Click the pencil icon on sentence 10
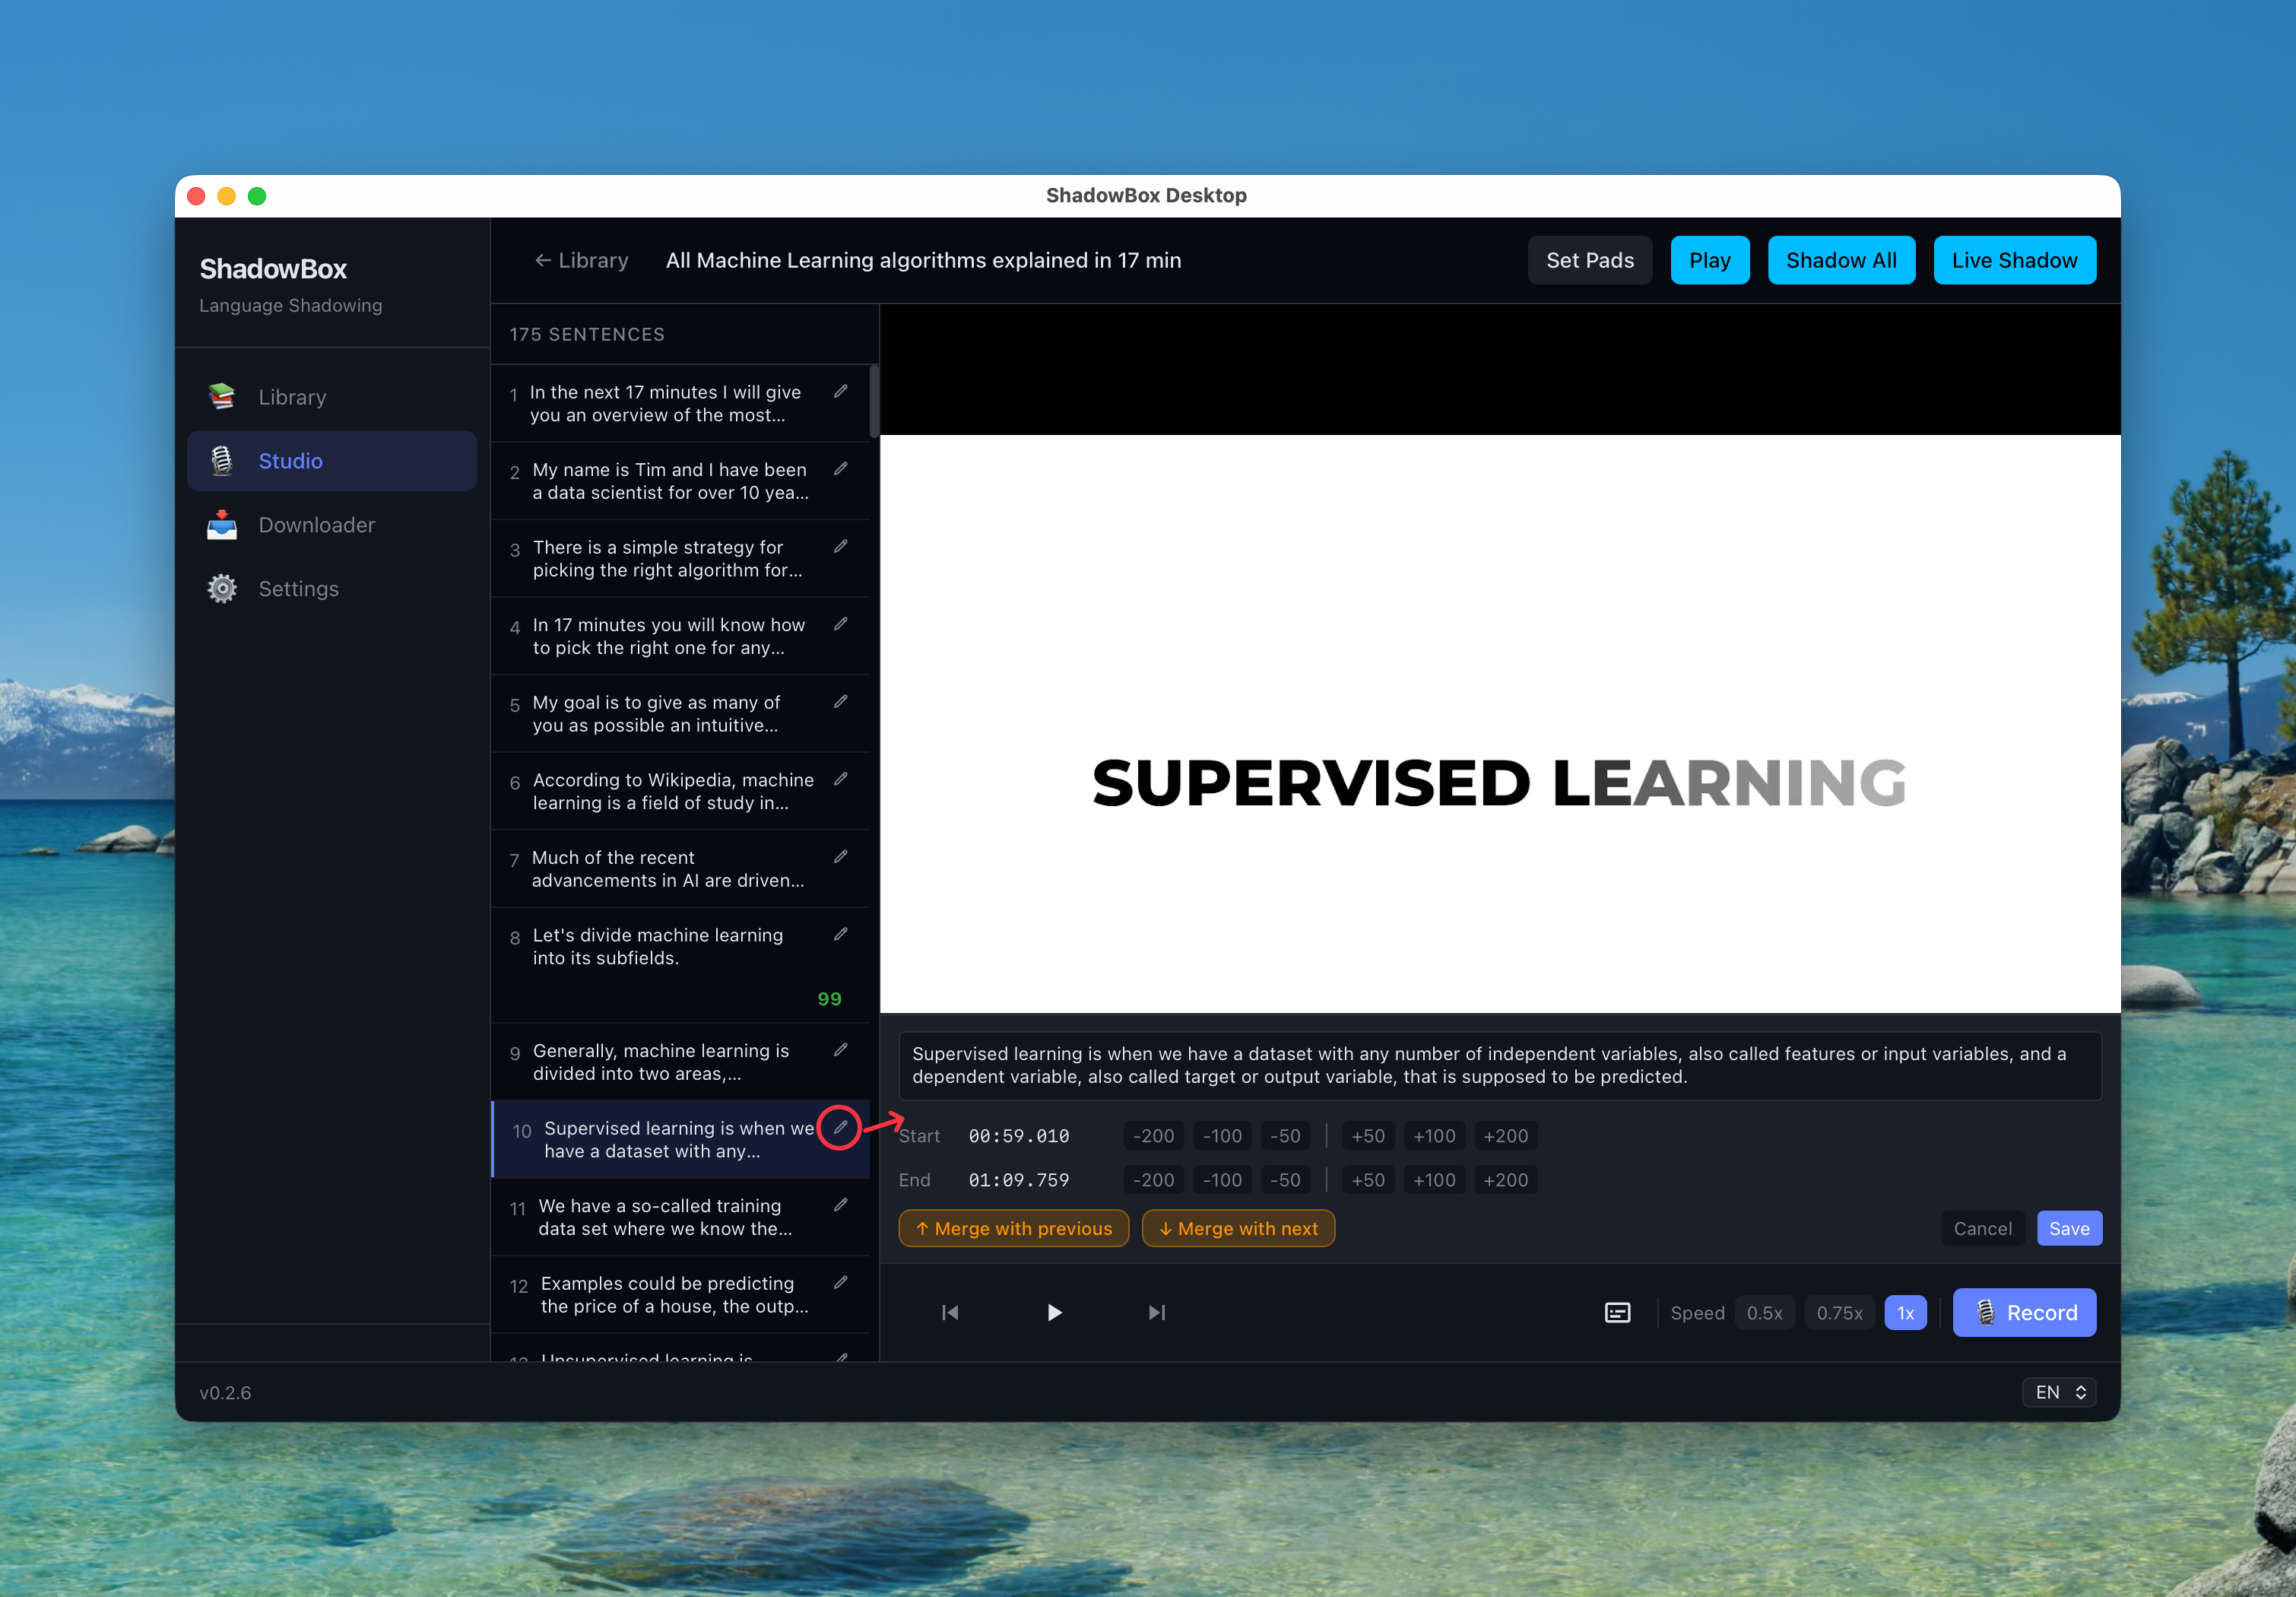The image size is (2296, 1597). pos(841,1128)
